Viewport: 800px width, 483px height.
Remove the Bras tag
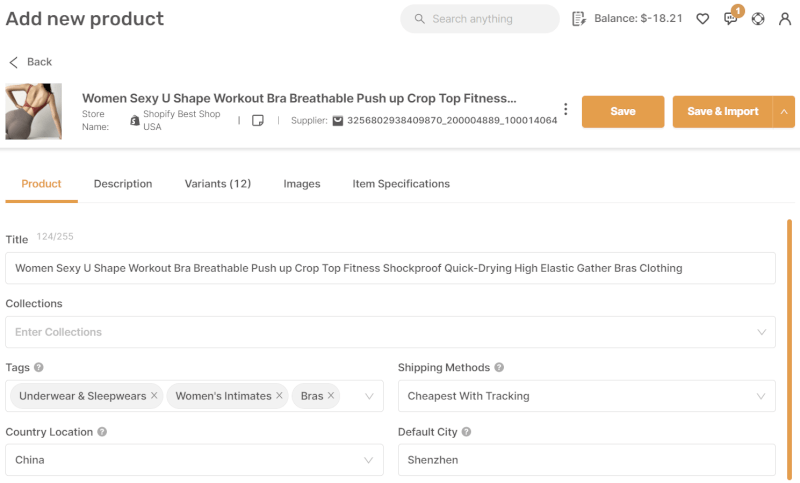331,395
